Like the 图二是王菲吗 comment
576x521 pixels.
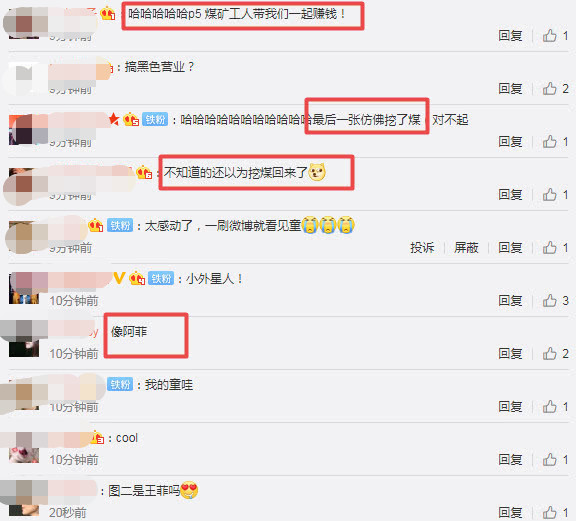550,512
